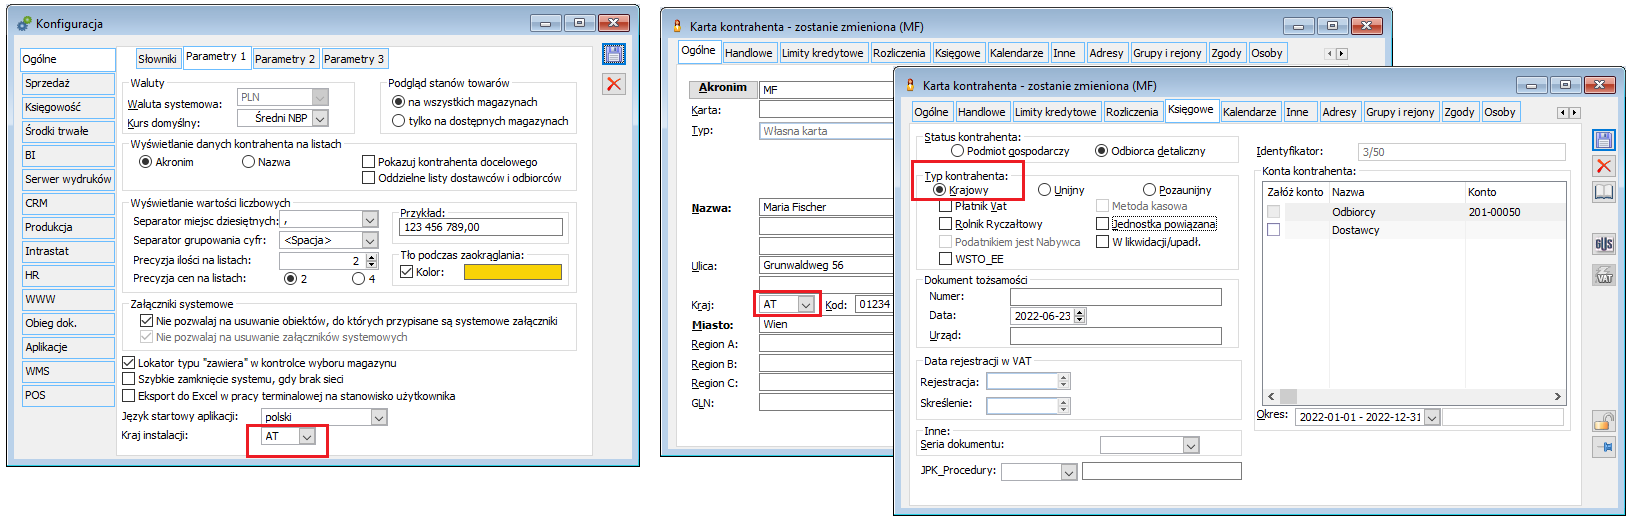
Task: Open the Serwer wydruków section
Action: 68,179
